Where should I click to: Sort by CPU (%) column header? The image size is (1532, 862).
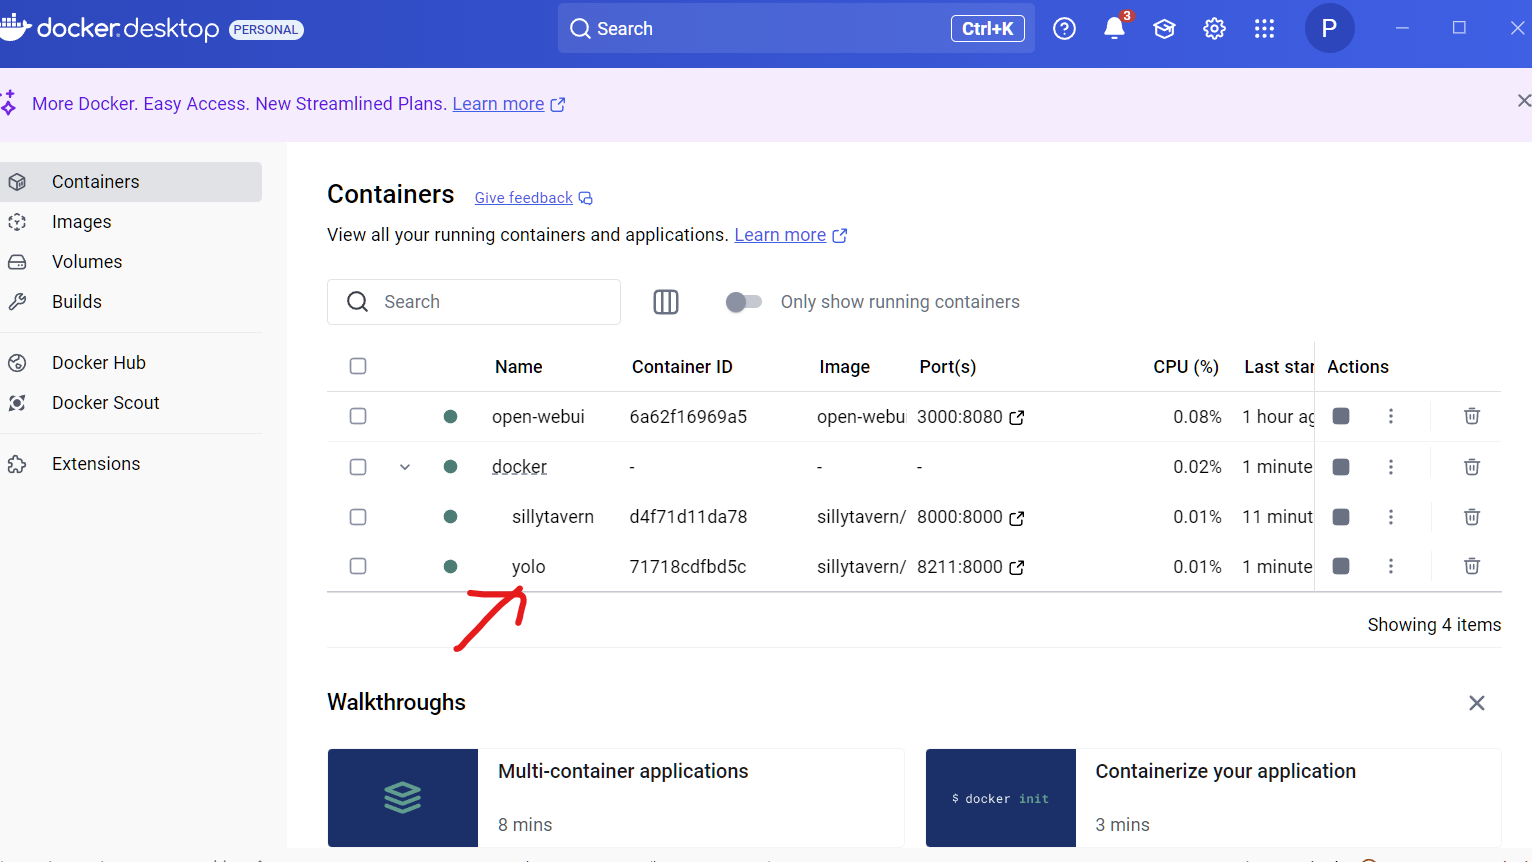point(1186,367)
